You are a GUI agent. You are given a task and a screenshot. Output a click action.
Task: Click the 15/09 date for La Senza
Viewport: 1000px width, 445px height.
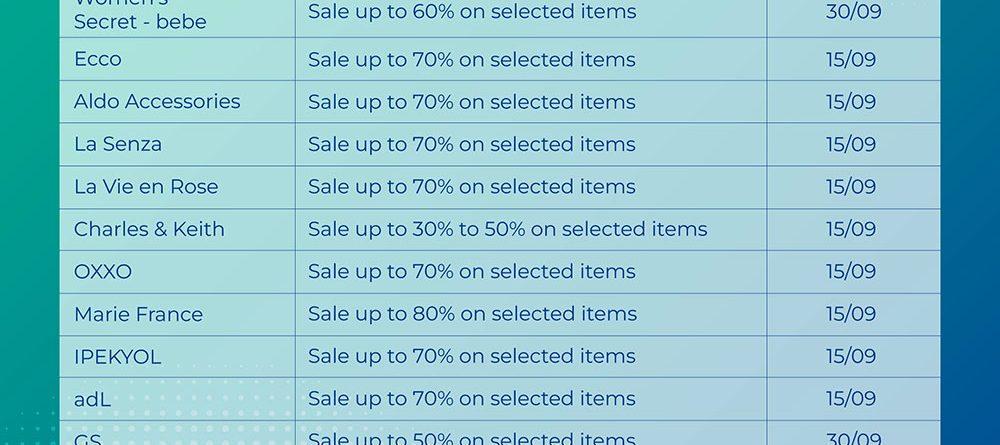851,144
